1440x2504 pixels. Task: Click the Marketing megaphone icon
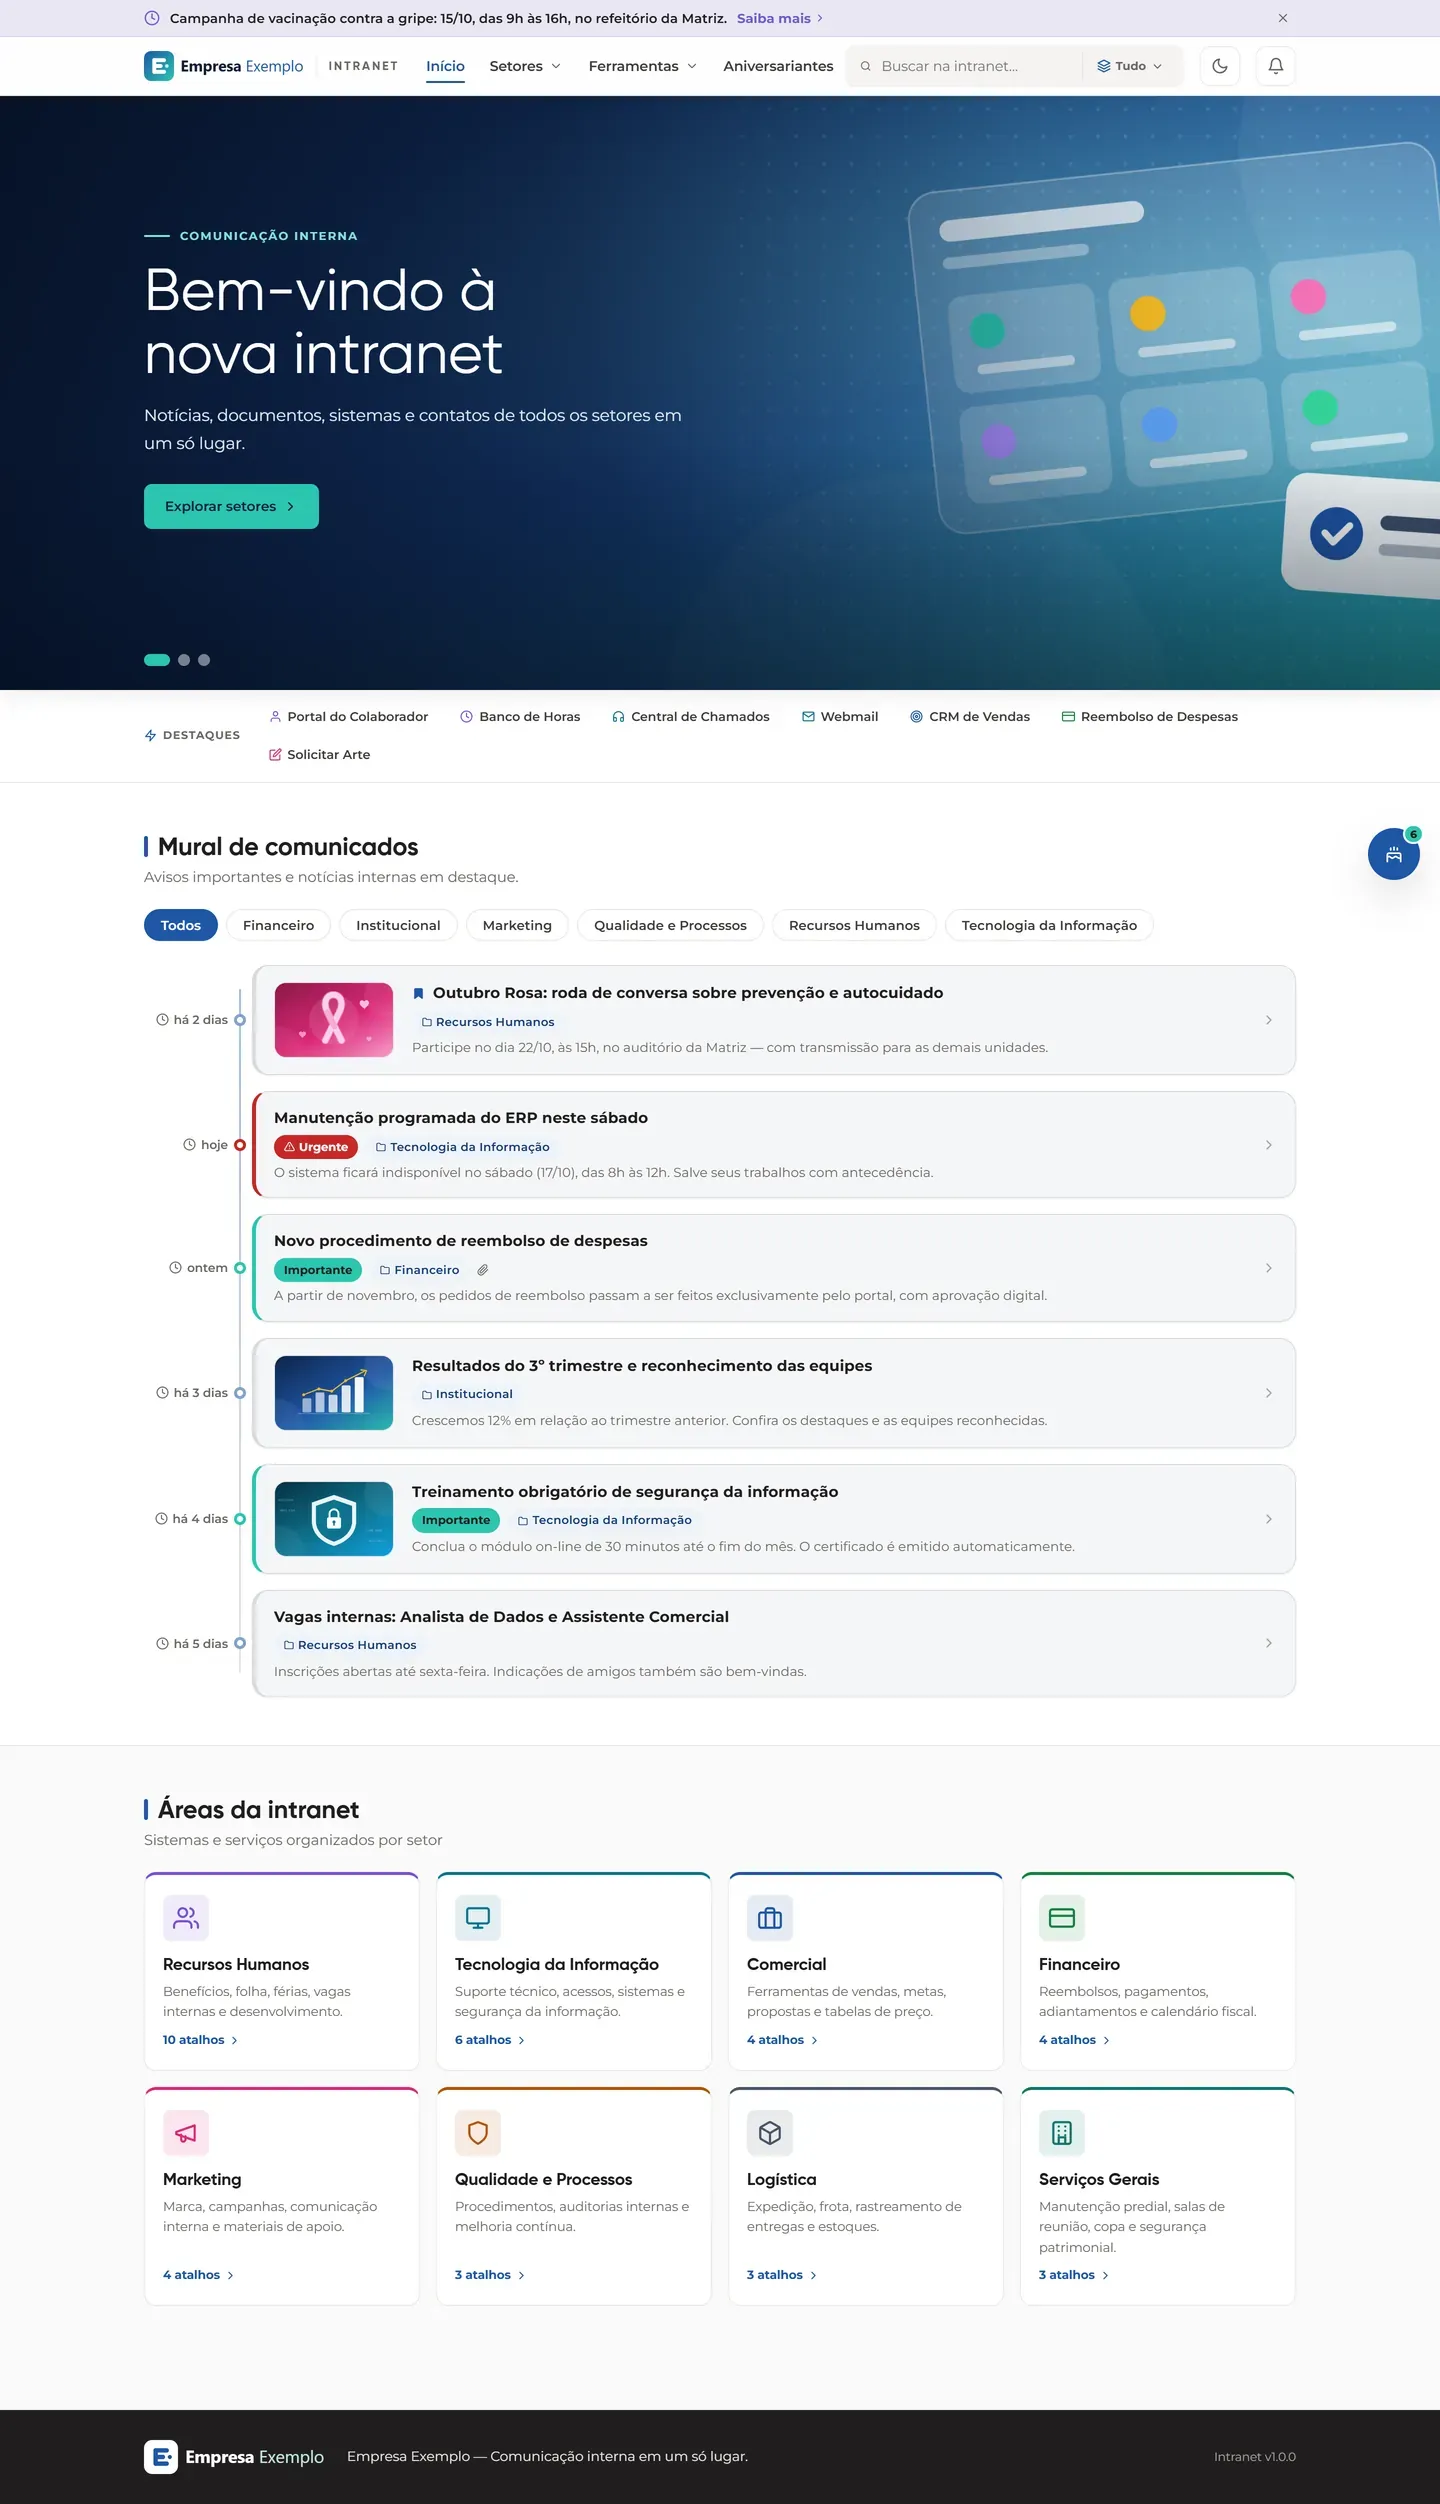186,2132
